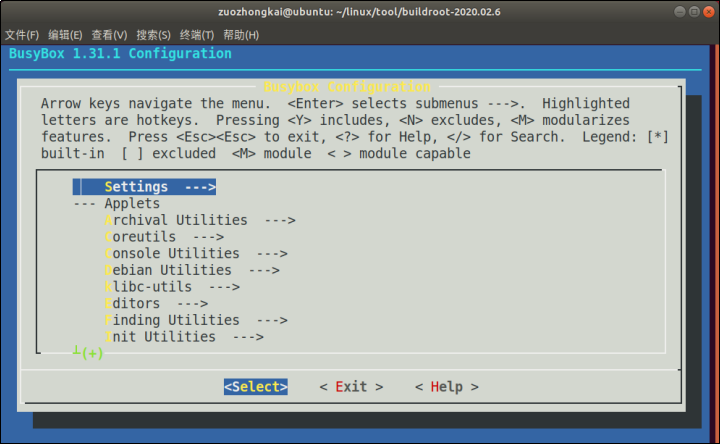
Task: Open the 文件(F) menu
Action: click(x=22, y=35)
